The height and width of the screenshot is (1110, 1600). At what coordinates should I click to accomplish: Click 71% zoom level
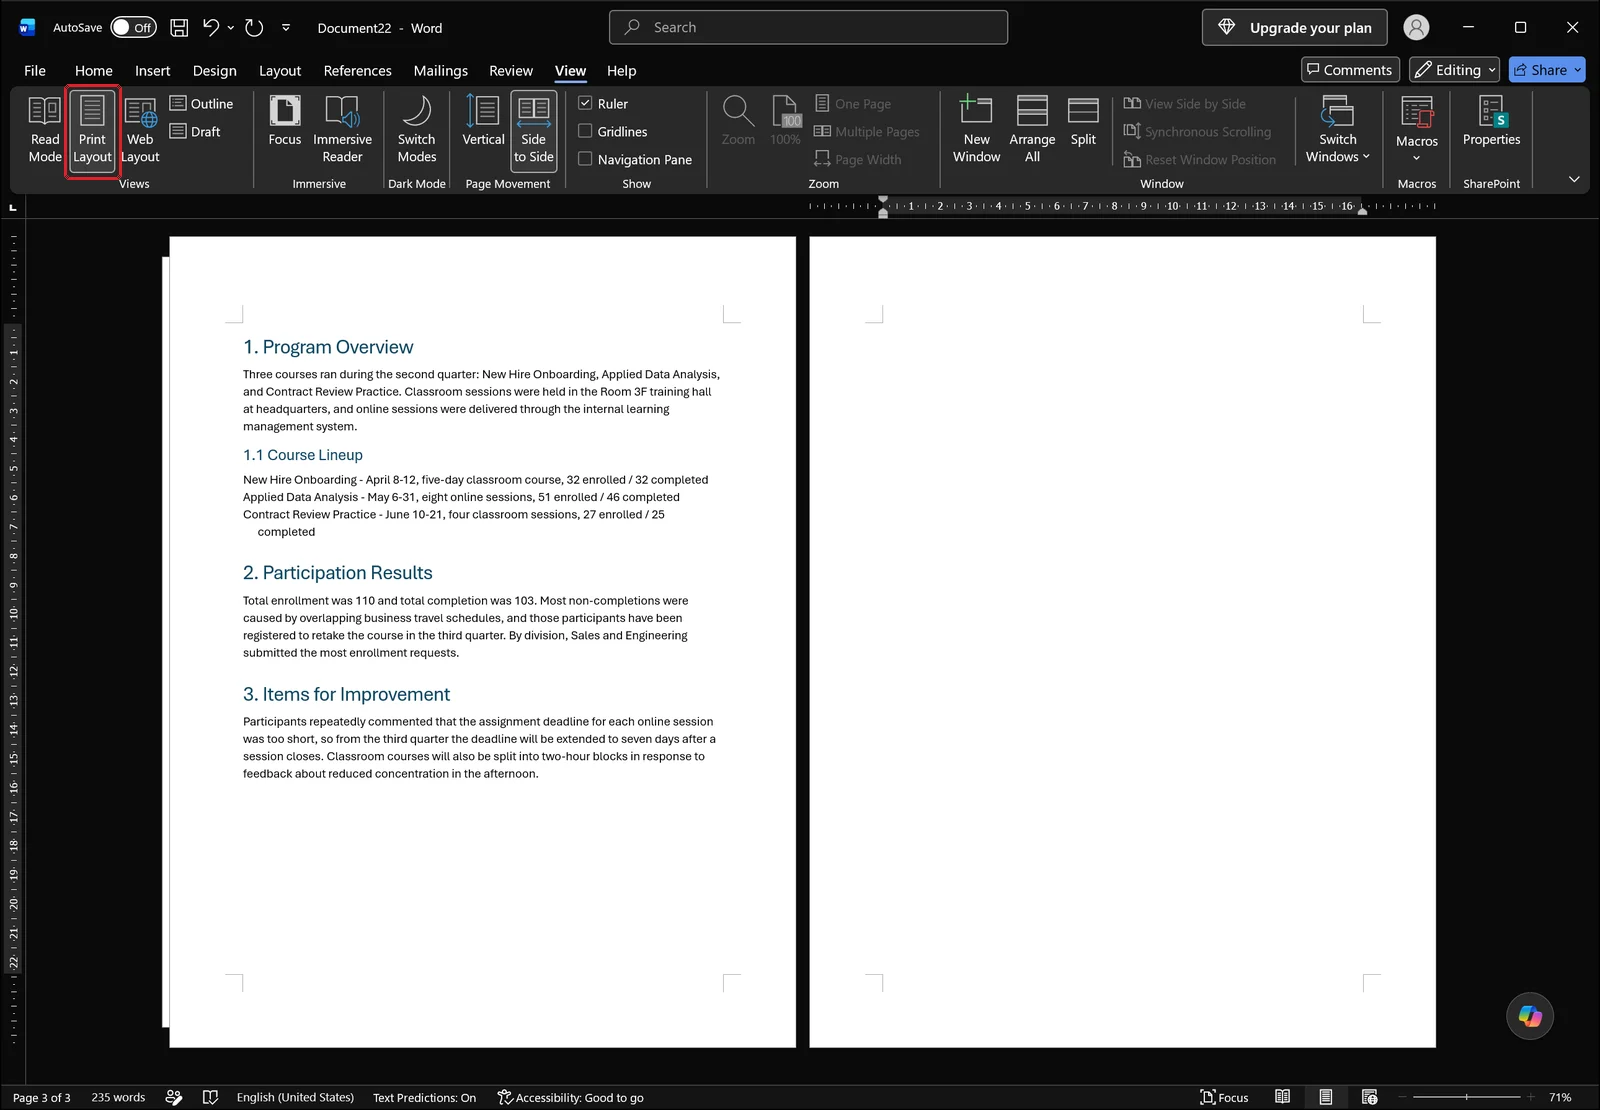(x=1560, y=1097)
